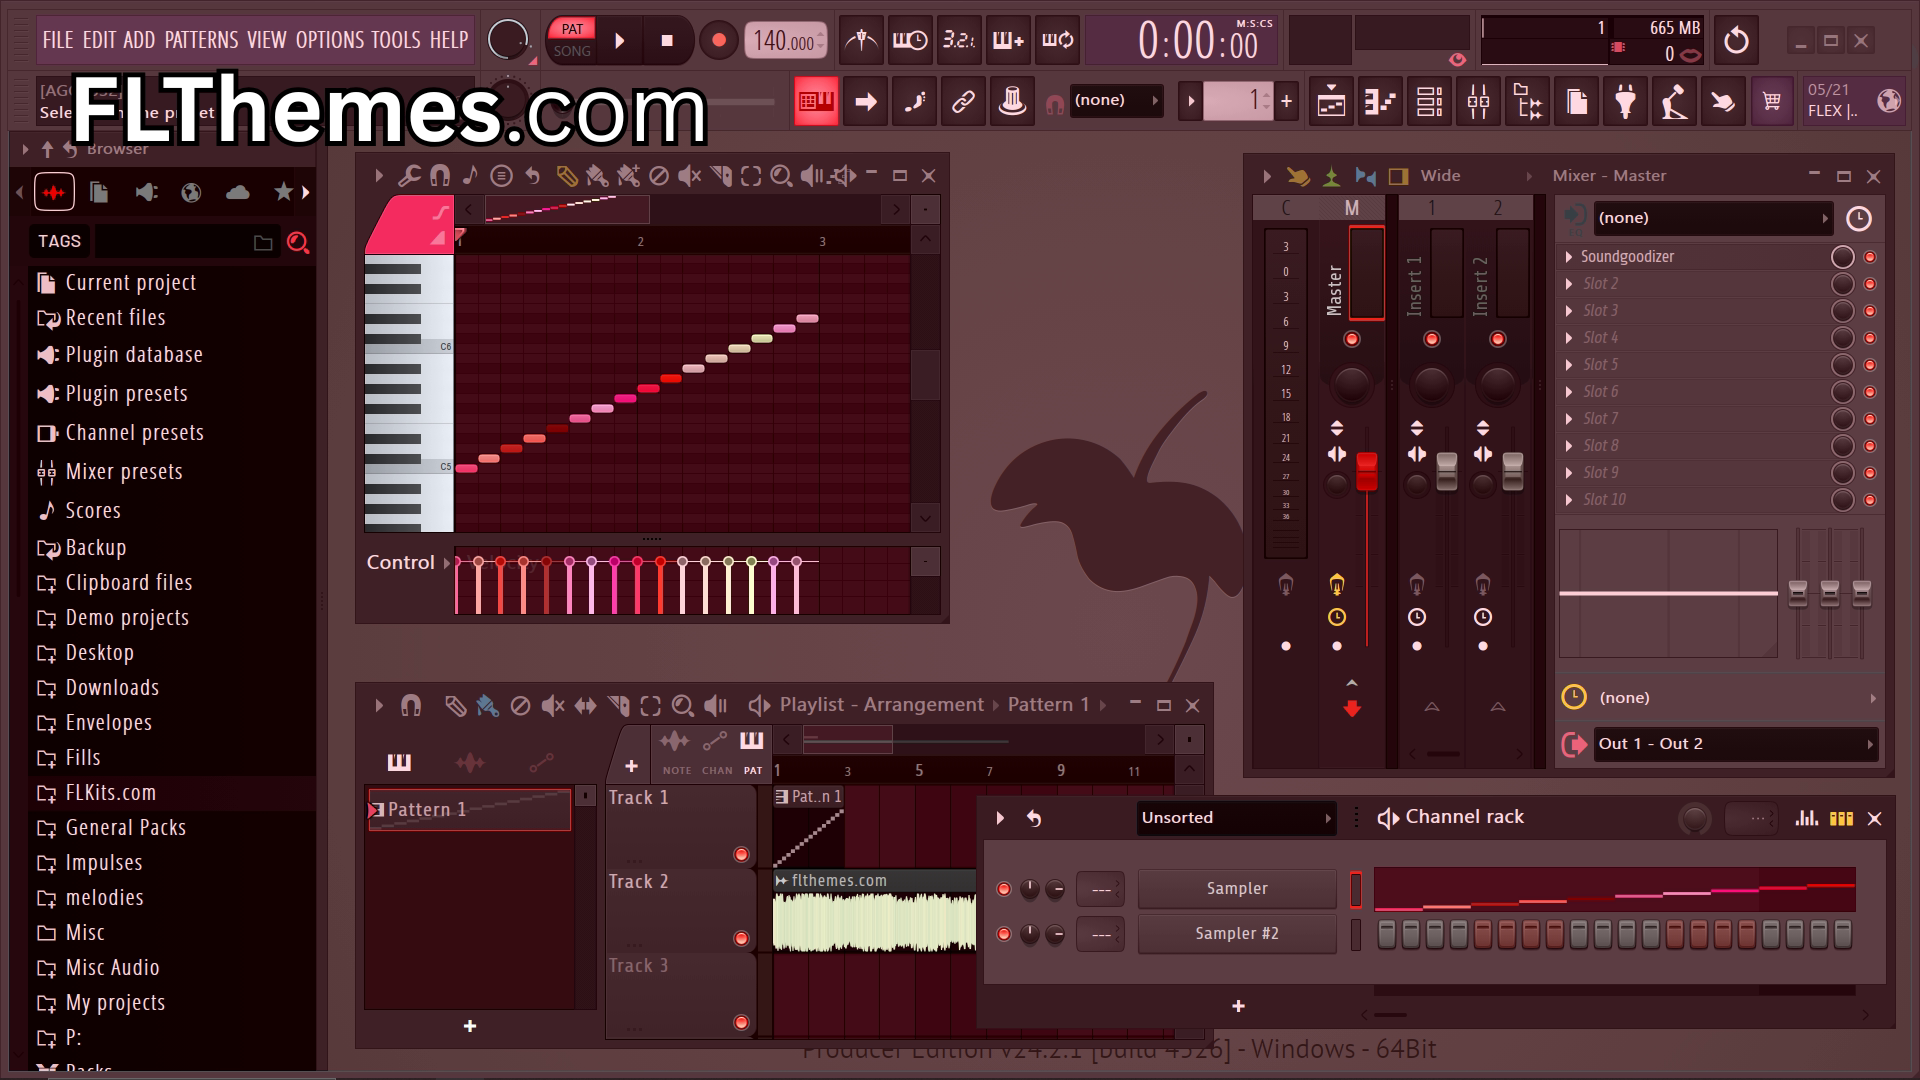
Task: Open the piano roll Control lane dropdown
Action: tap(408, 563)
